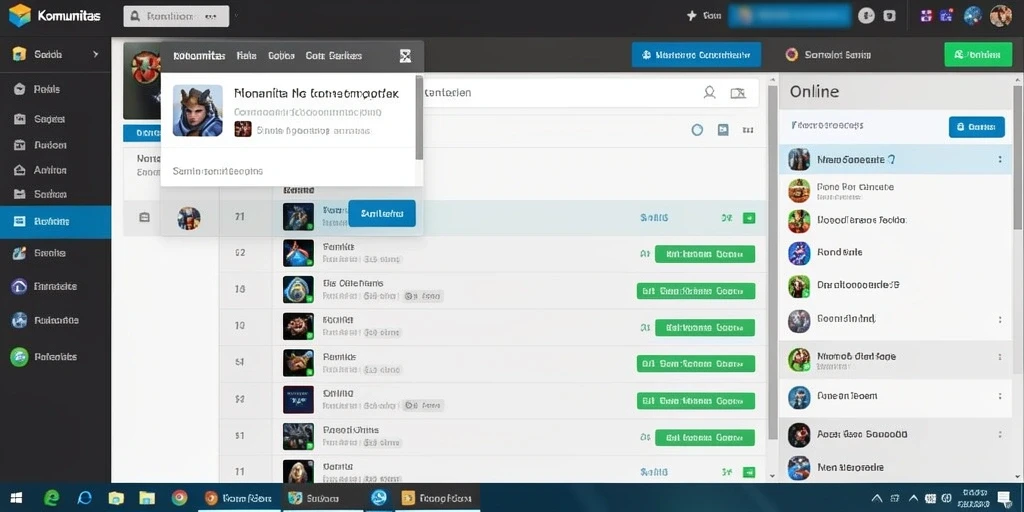Click the globe icon beside the profile avatar
This screenshot has height=512, width=1024.
[x=973, y=16]
